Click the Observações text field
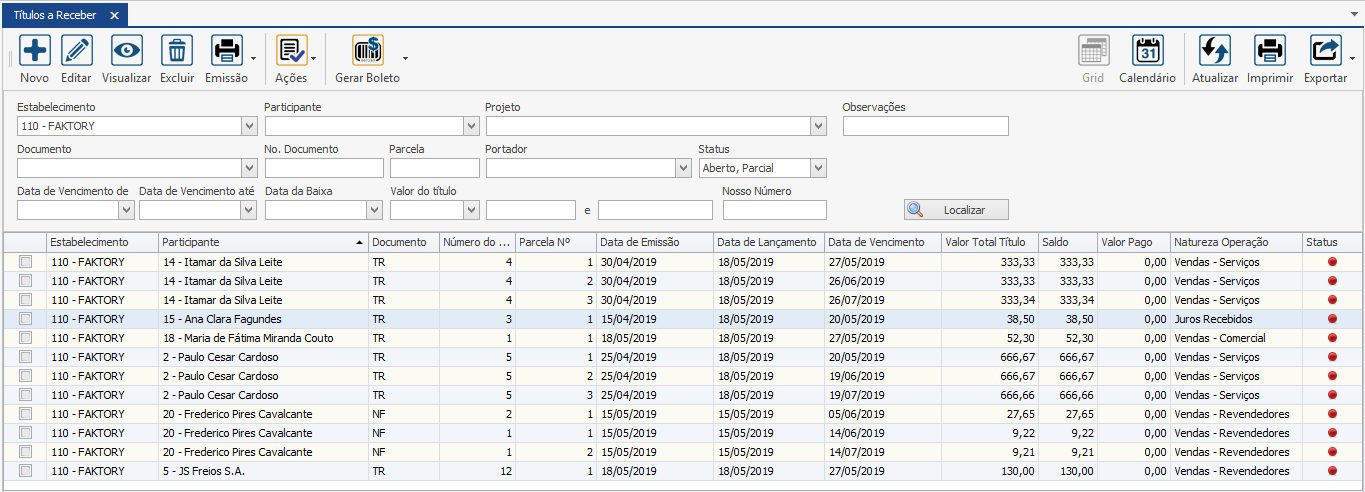Screen dimensions: 1365x492 coord(925,126)
